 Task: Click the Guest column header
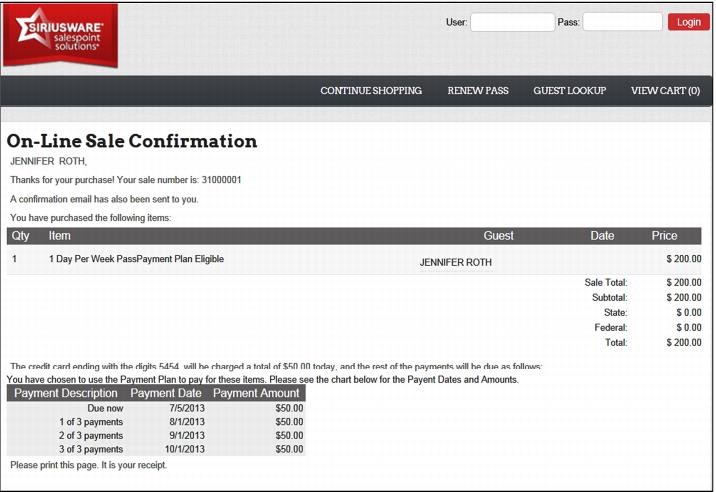pyautogui.click(x=499, y=236)
